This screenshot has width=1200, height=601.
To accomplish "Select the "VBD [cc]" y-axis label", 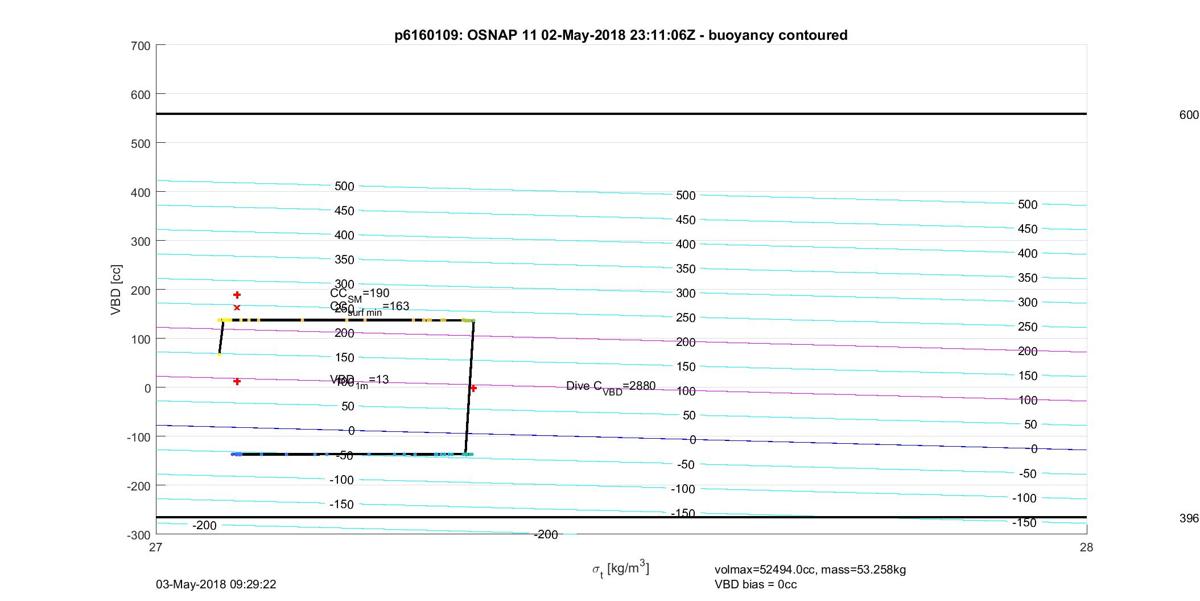I will click(x=118, y=290).
